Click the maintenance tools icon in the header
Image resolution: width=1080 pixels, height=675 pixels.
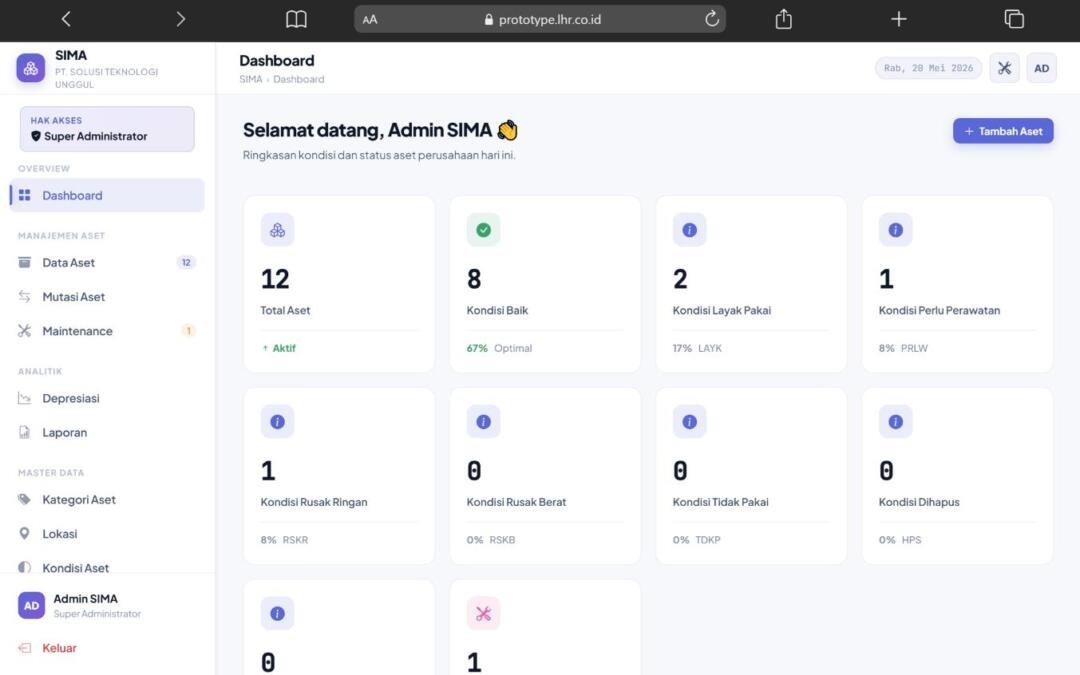point(1004,68)
